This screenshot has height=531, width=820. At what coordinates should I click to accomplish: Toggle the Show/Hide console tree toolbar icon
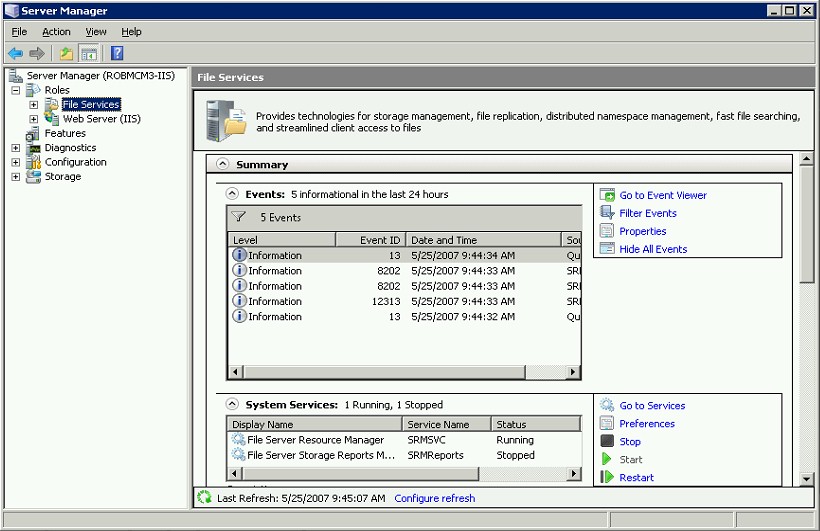(89, 53)
